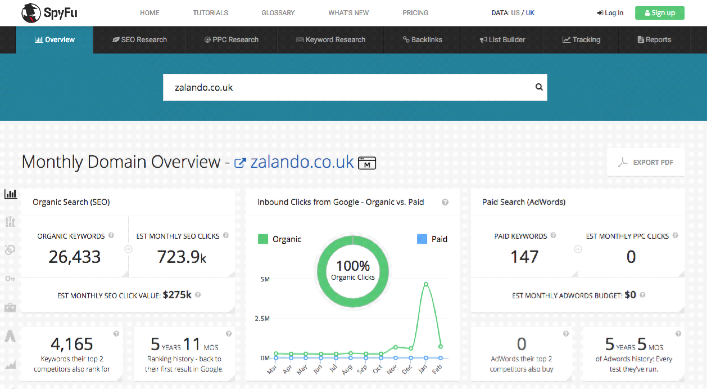
Task: Click the 100% Organic Clicks donut chart
Action: tap(353, 271)
